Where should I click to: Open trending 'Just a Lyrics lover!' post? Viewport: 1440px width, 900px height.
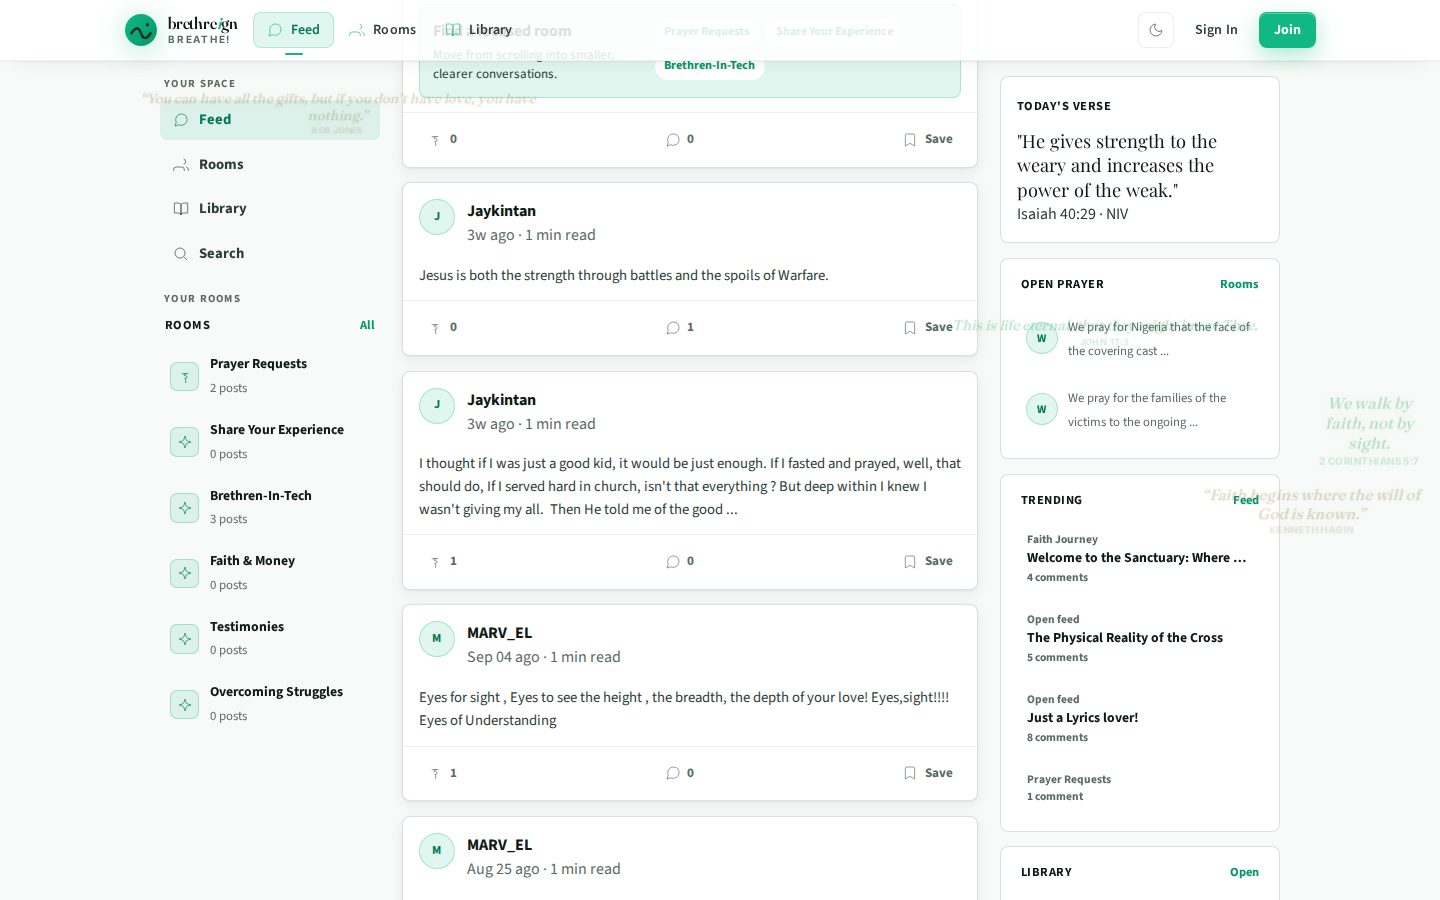(1140, 718)
